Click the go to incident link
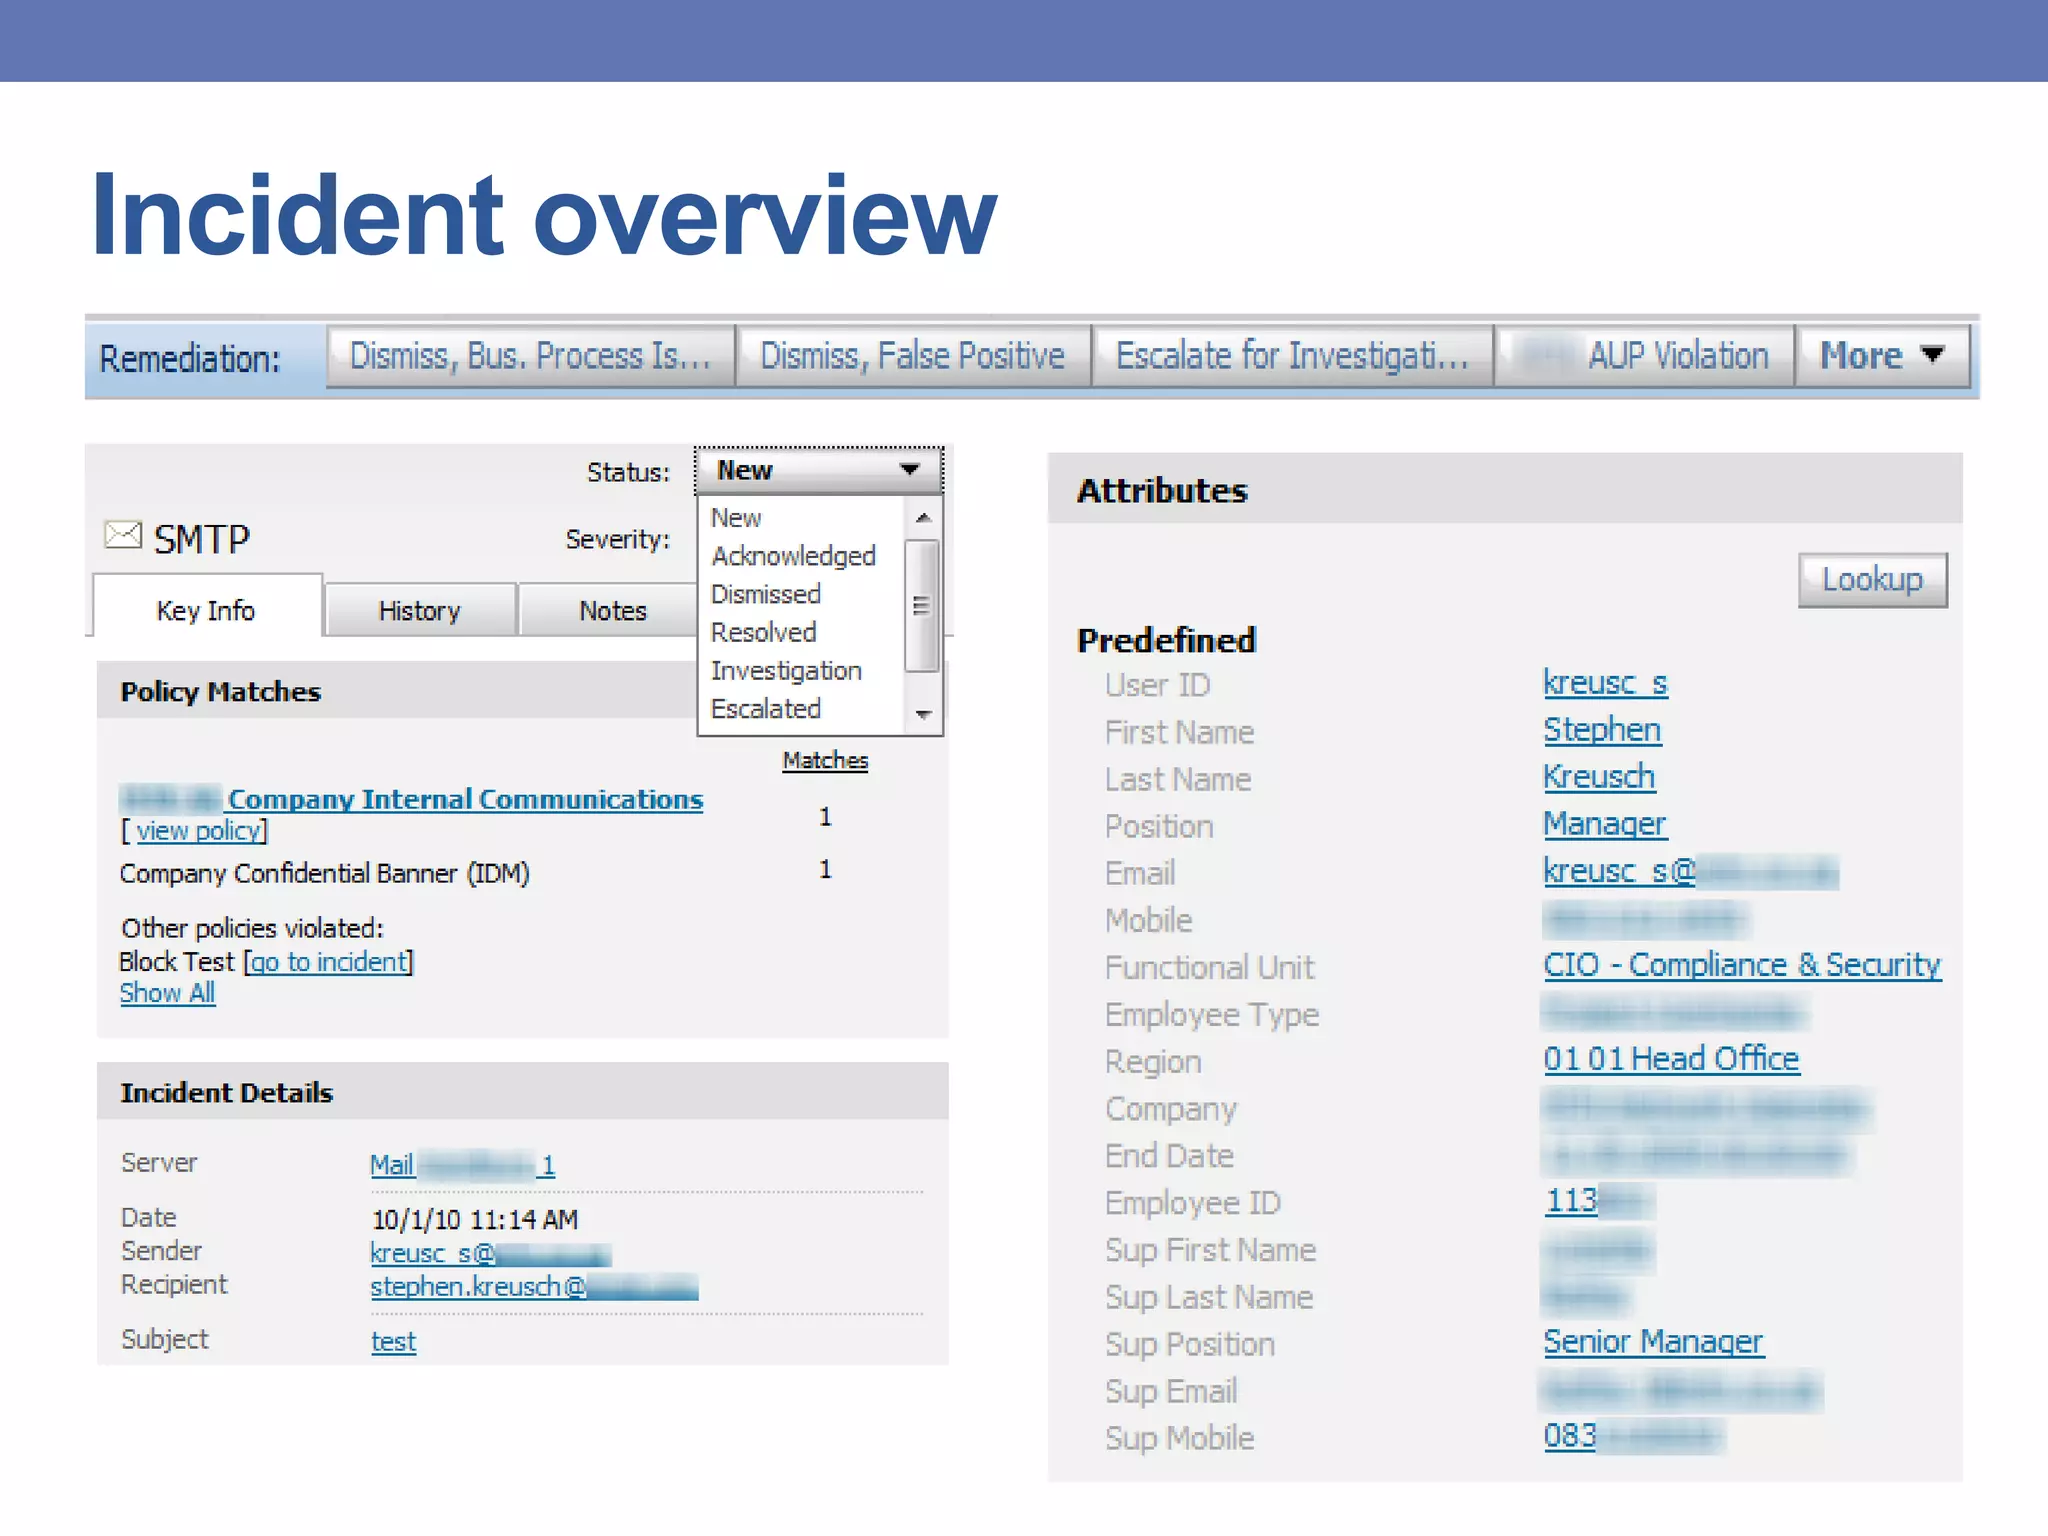 tap(329, 962)
